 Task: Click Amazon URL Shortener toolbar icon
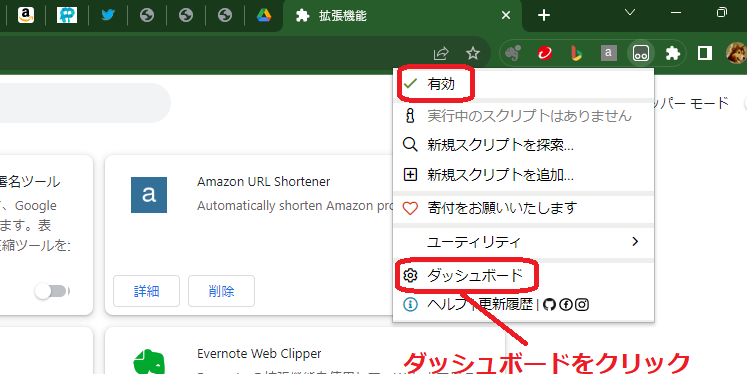point(608,53)
